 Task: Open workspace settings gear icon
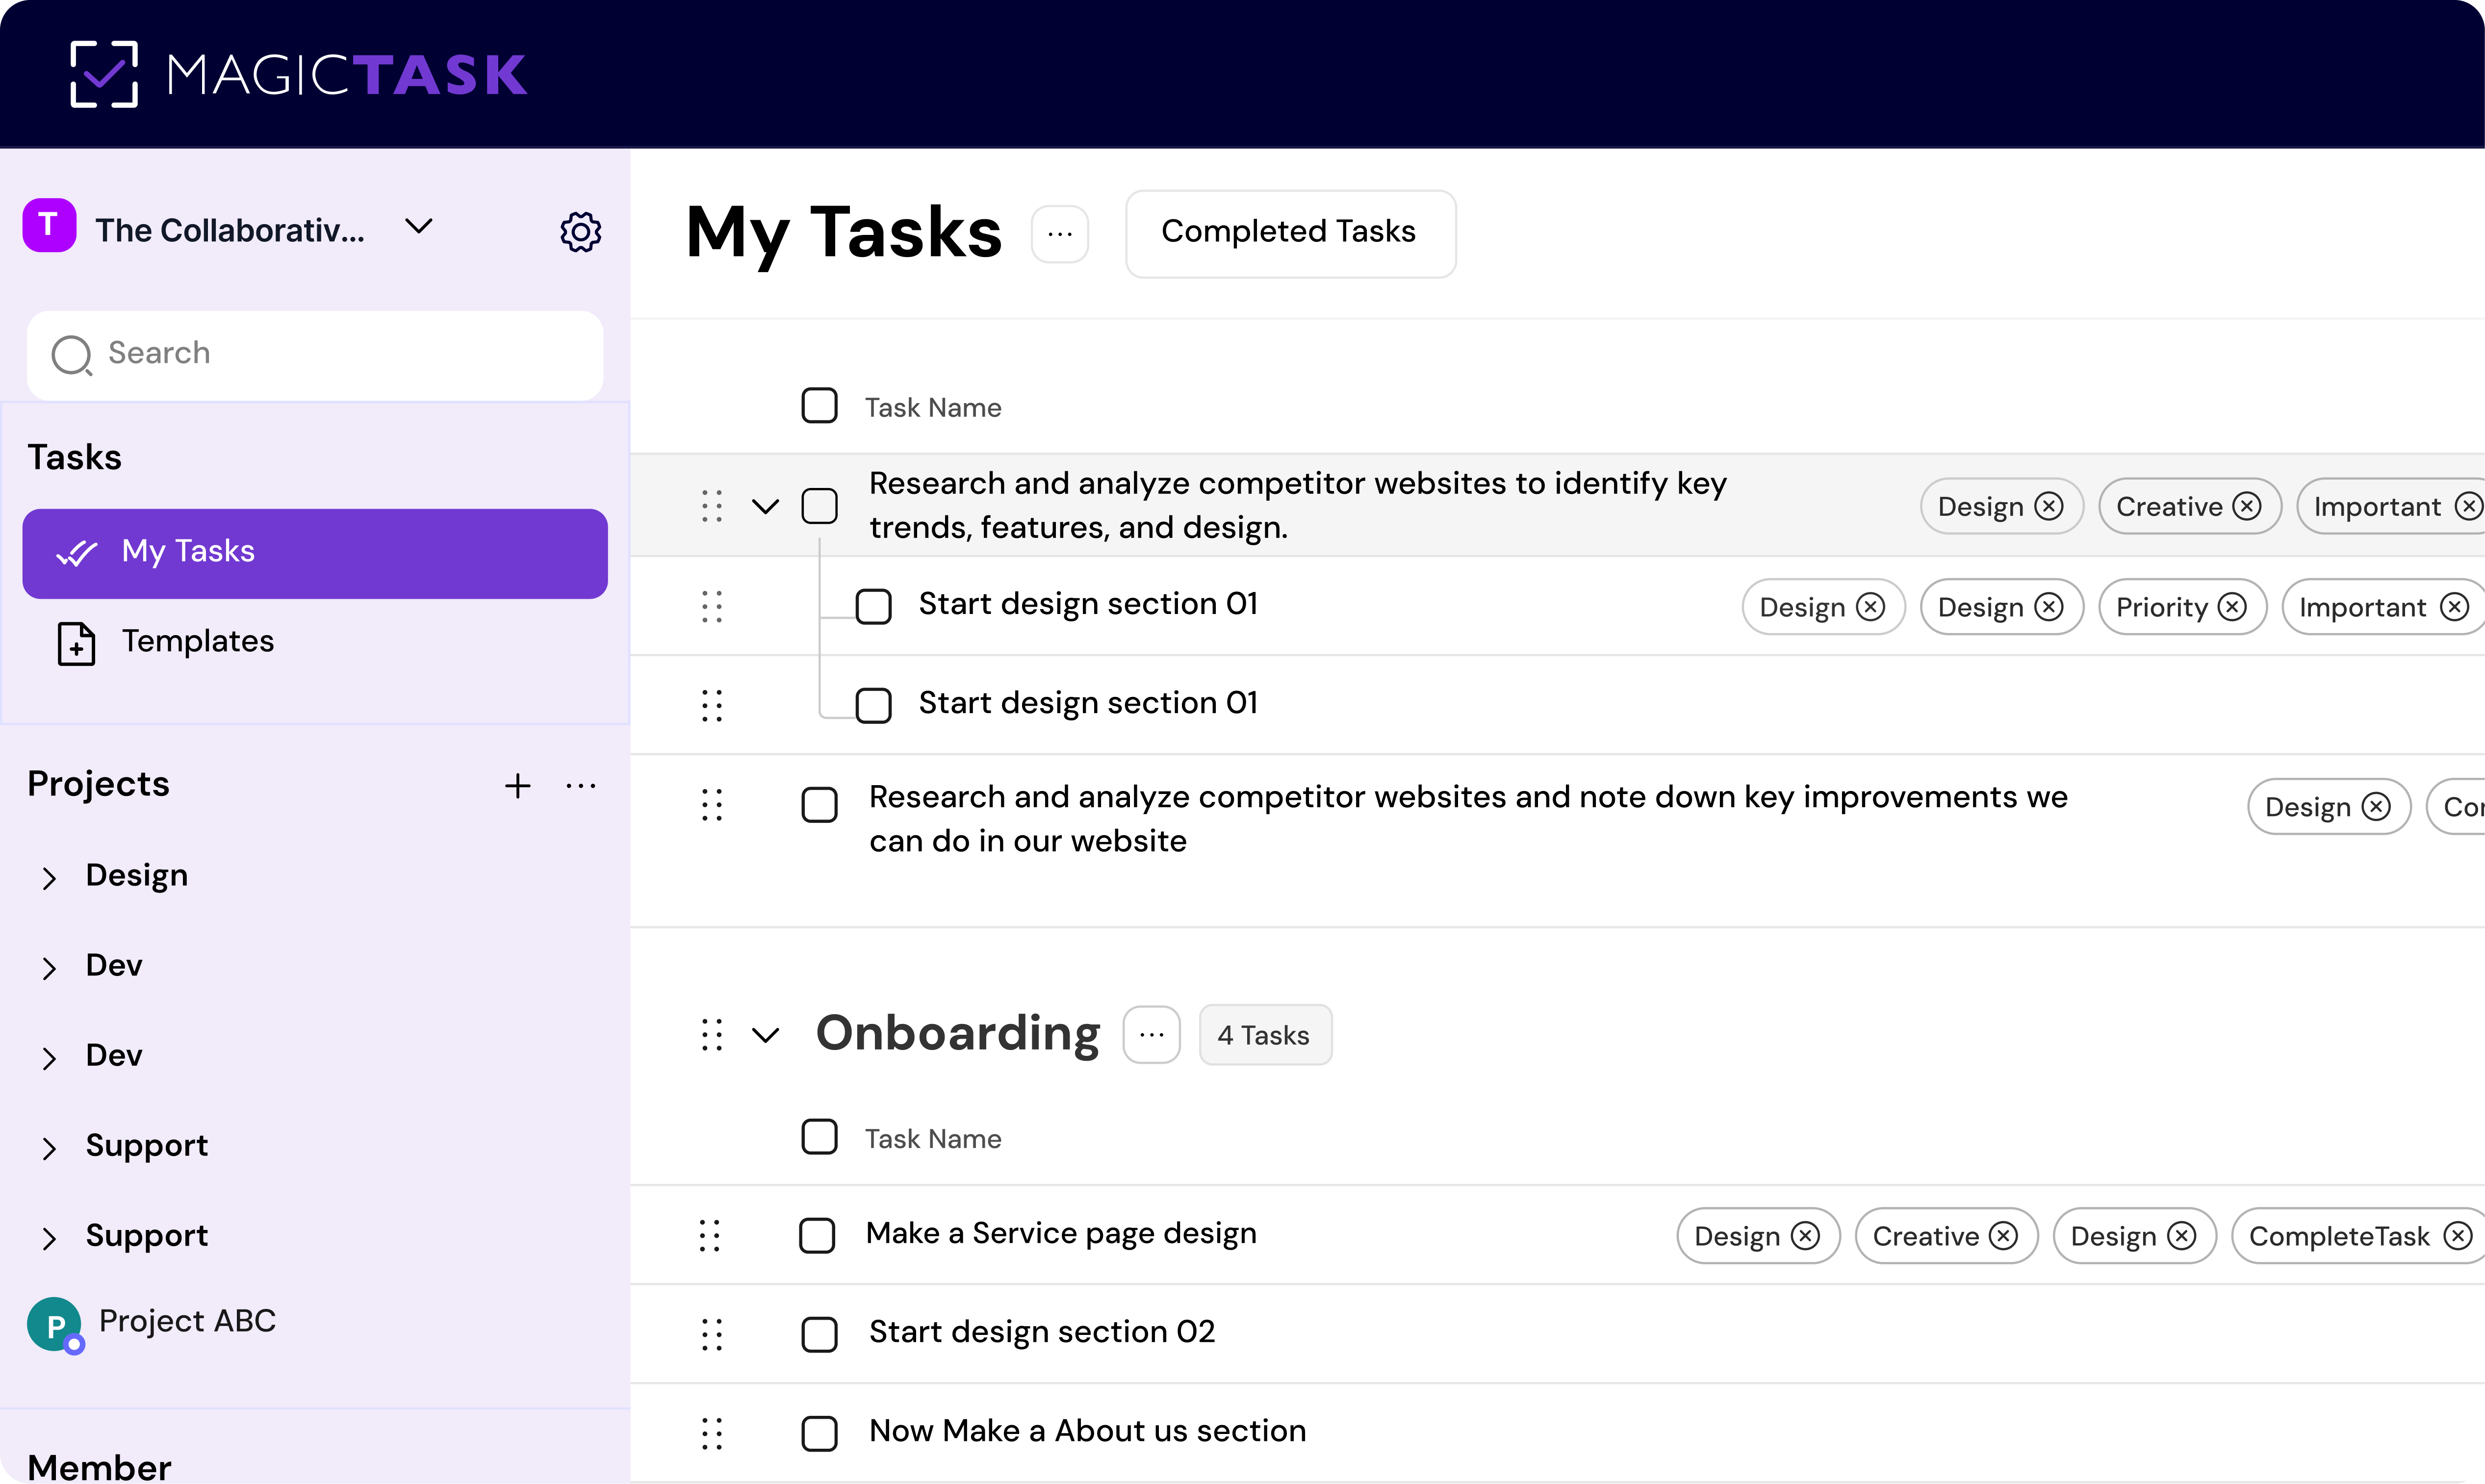580,231
